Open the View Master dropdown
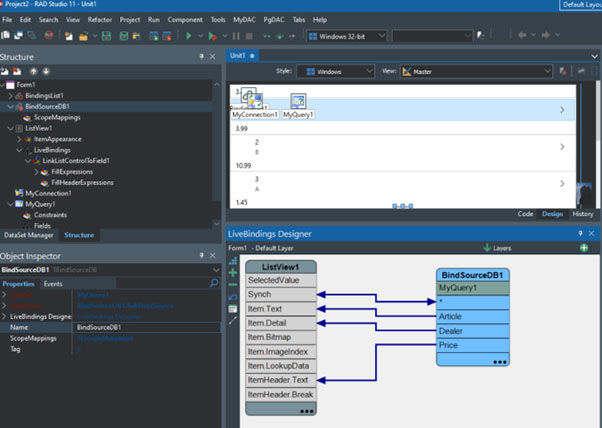 [x=476, y=71]
